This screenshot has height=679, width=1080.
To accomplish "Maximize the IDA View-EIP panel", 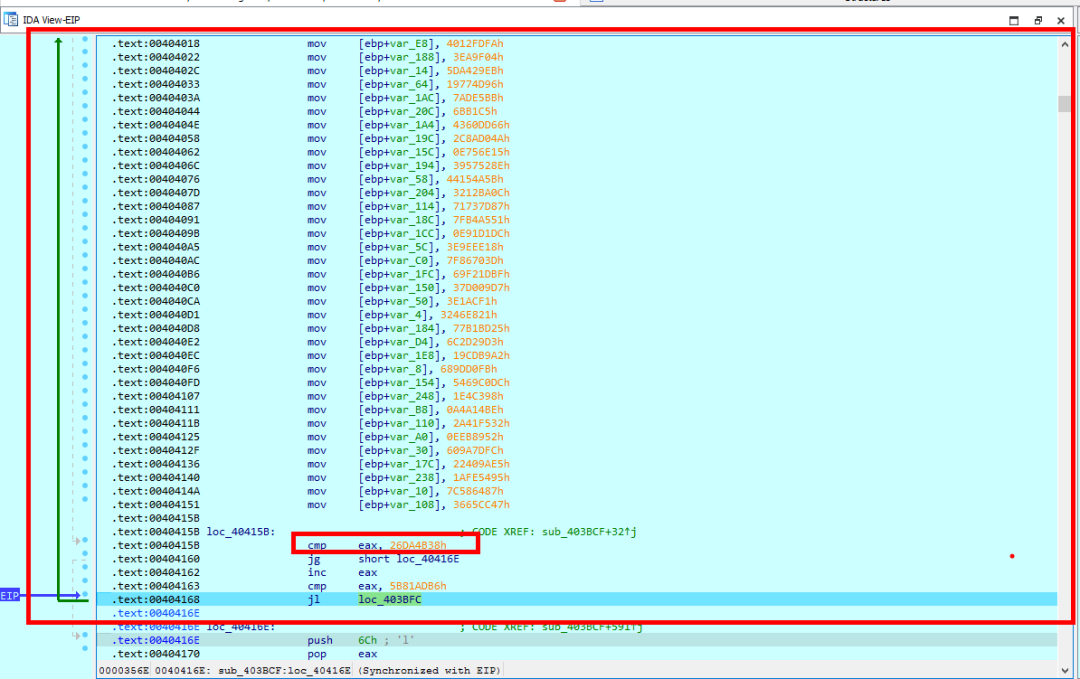I will [1014, 21].
